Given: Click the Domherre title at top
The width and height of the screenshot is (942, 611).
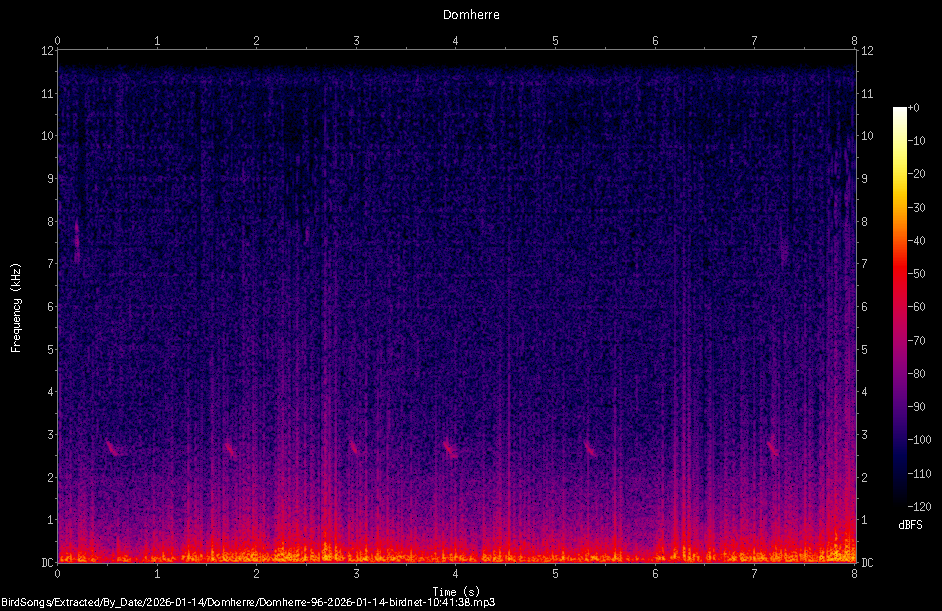Looking at the screenshot, I should coord(471,14).
